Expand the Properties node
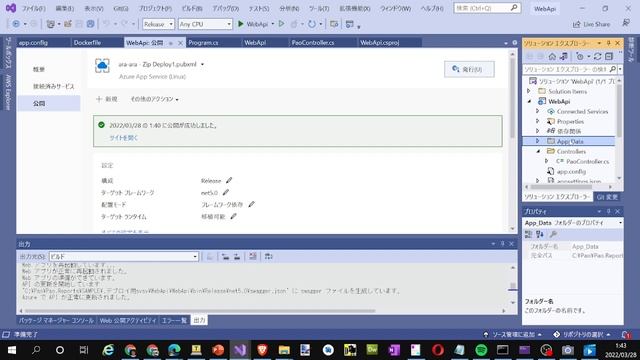This screenshot has height=360, width=640. pos(538,121)
